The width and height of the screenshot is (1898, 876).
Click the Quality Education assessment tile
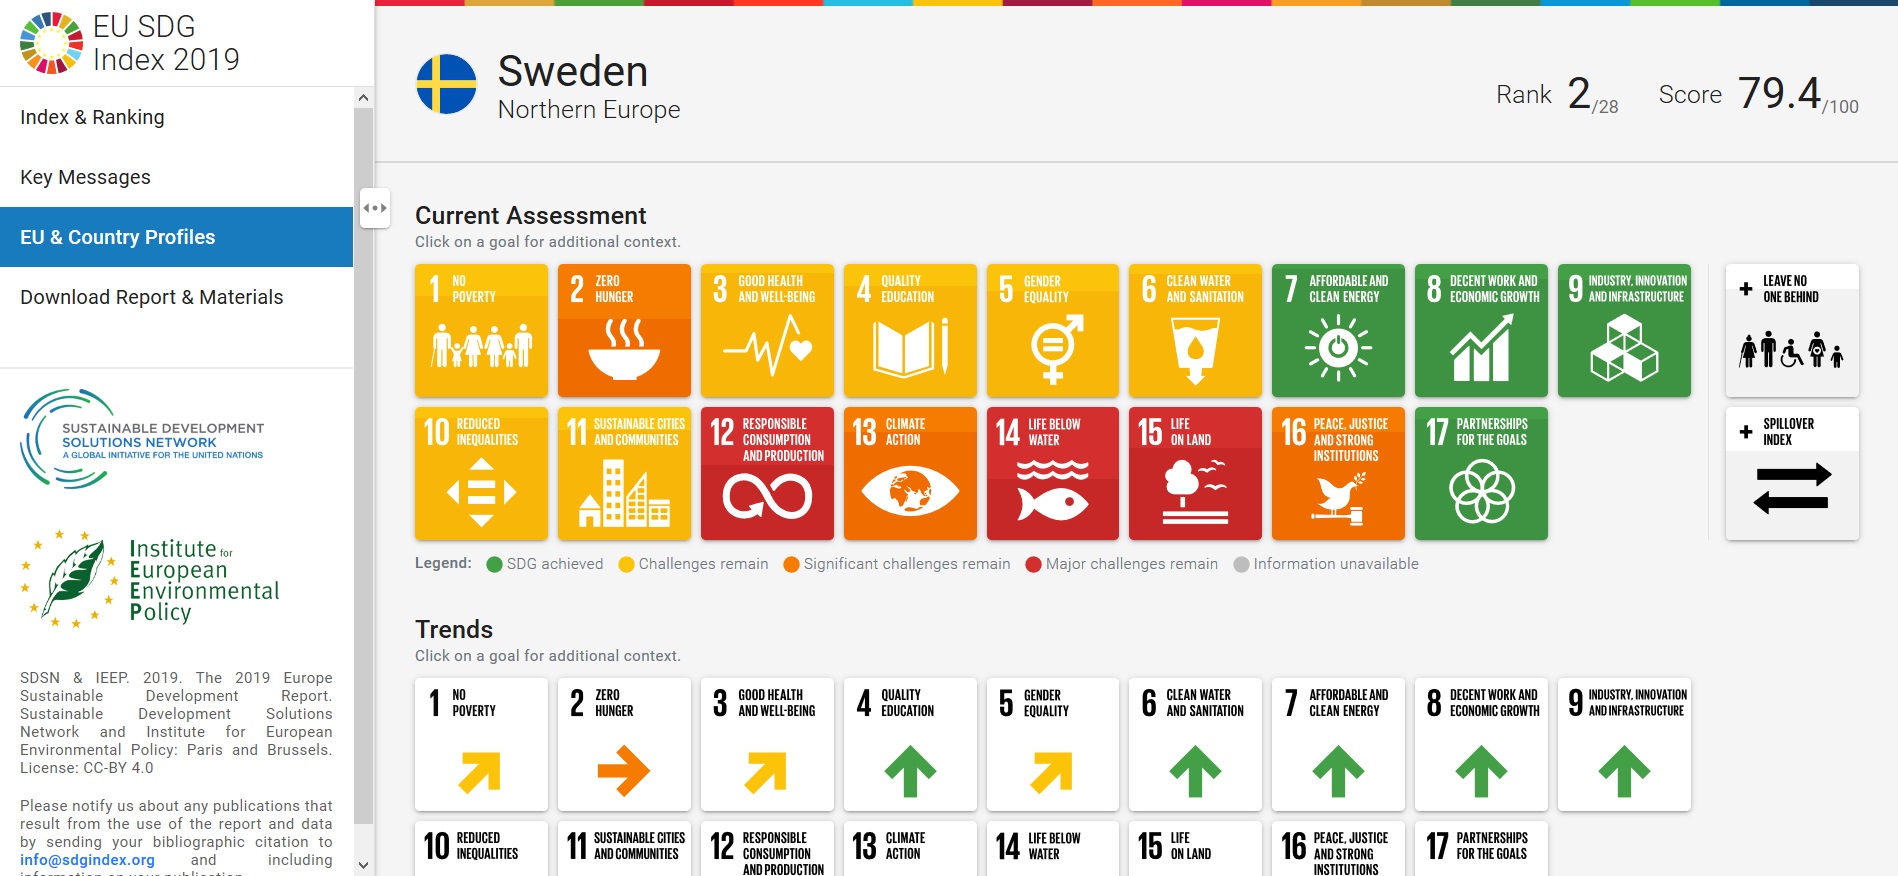click(x=910, y=331)
